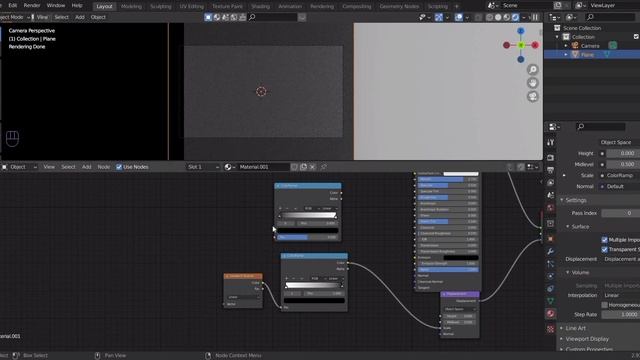
Task: Open the Render menu in top bar
Action: coord(32,6)
